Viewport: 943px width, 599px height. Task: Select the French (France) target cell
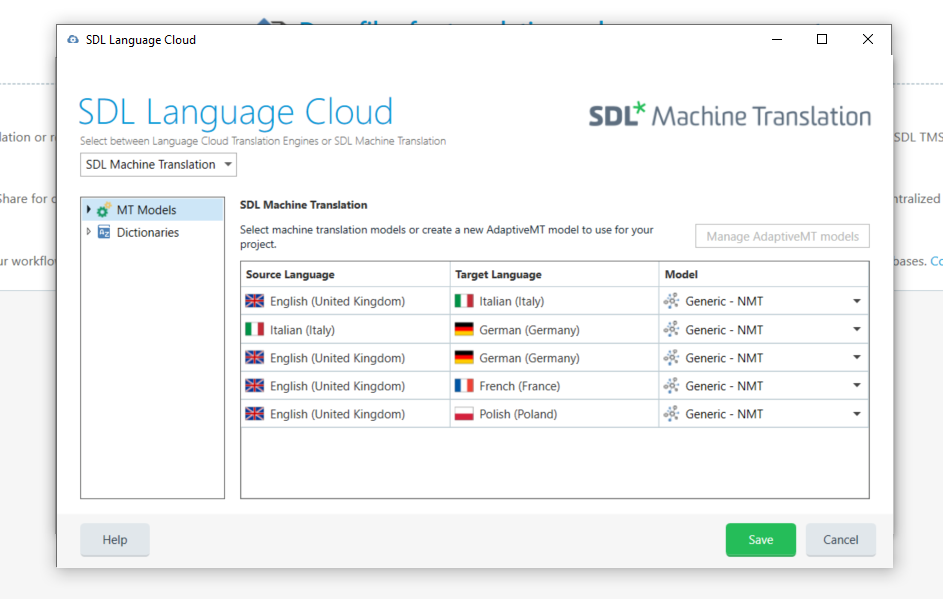point(554,386)
